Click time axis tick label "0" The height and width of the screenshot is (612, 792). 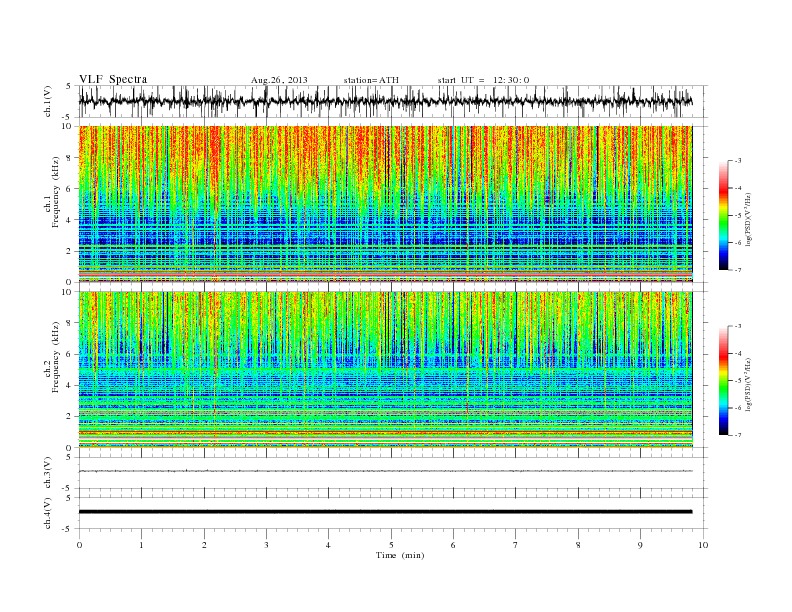point(79,545)
